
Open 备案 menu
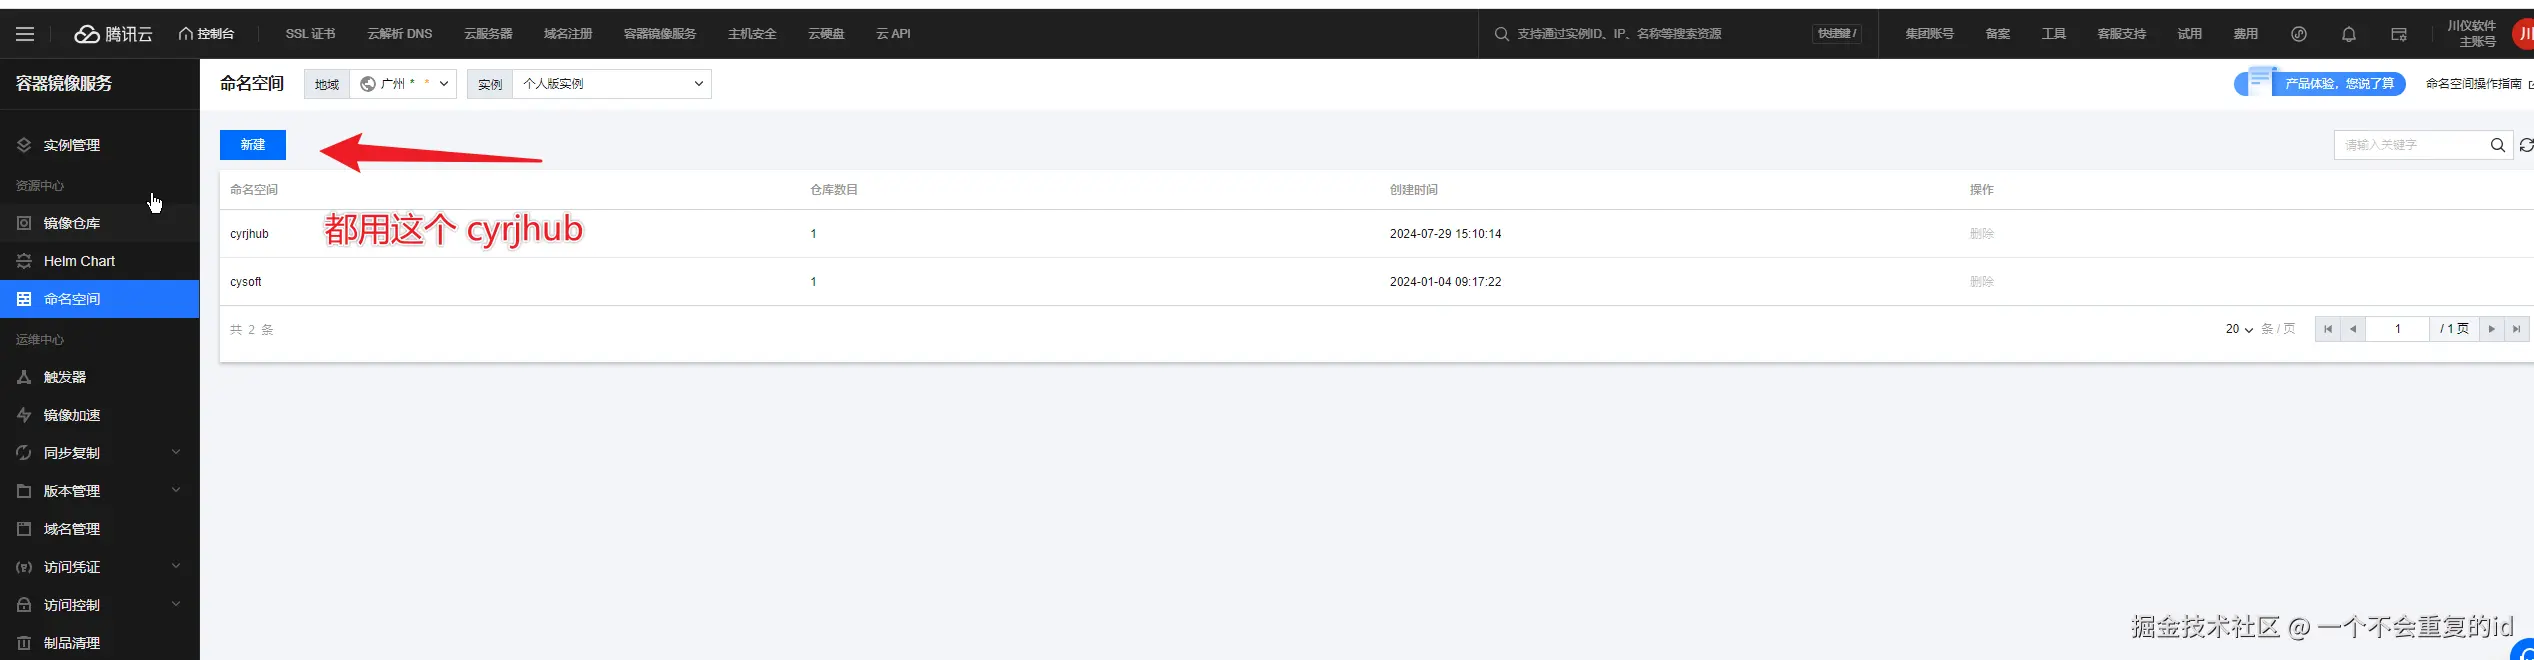coord(1998,34)
